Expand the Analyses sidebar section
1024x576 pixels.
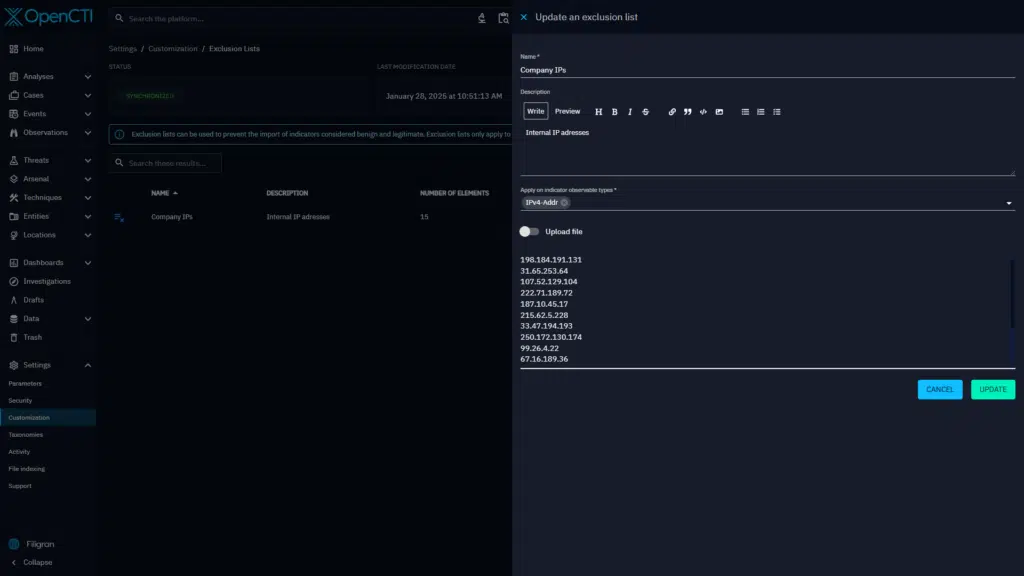point(88,77)
